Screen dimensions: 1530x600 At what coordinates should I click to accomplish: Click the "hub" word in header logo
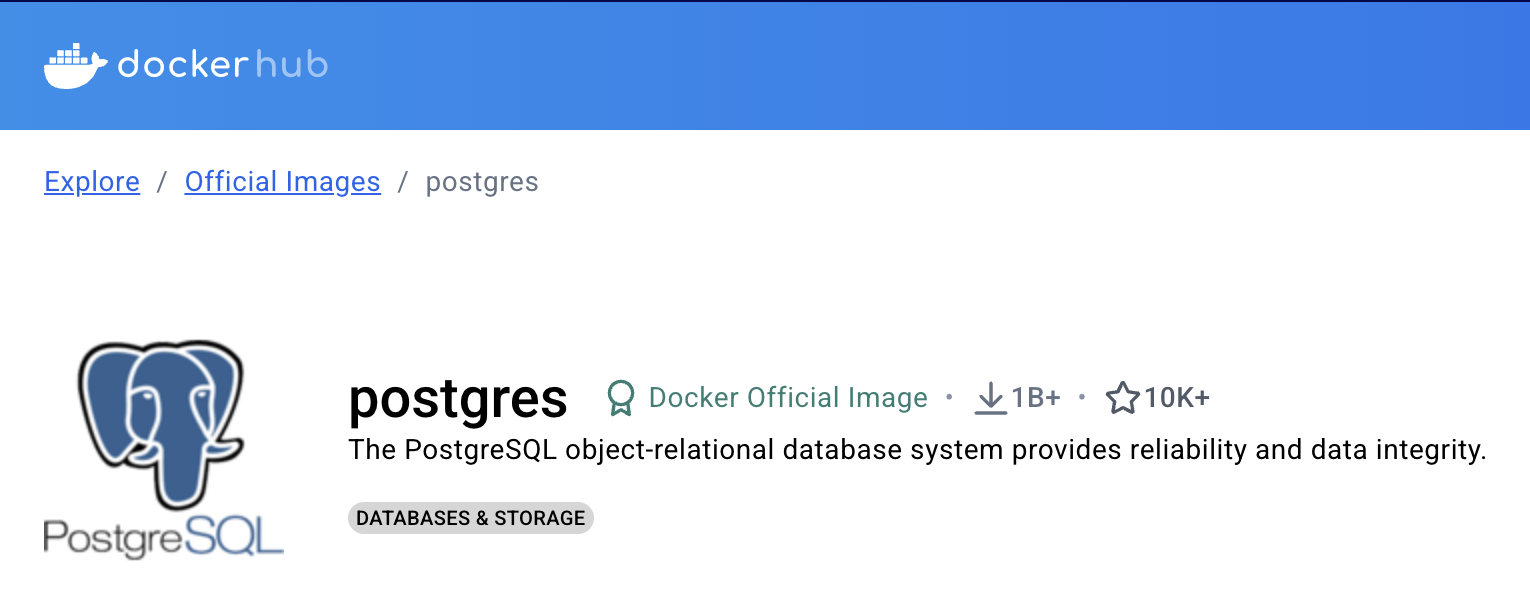click(291, 65)
